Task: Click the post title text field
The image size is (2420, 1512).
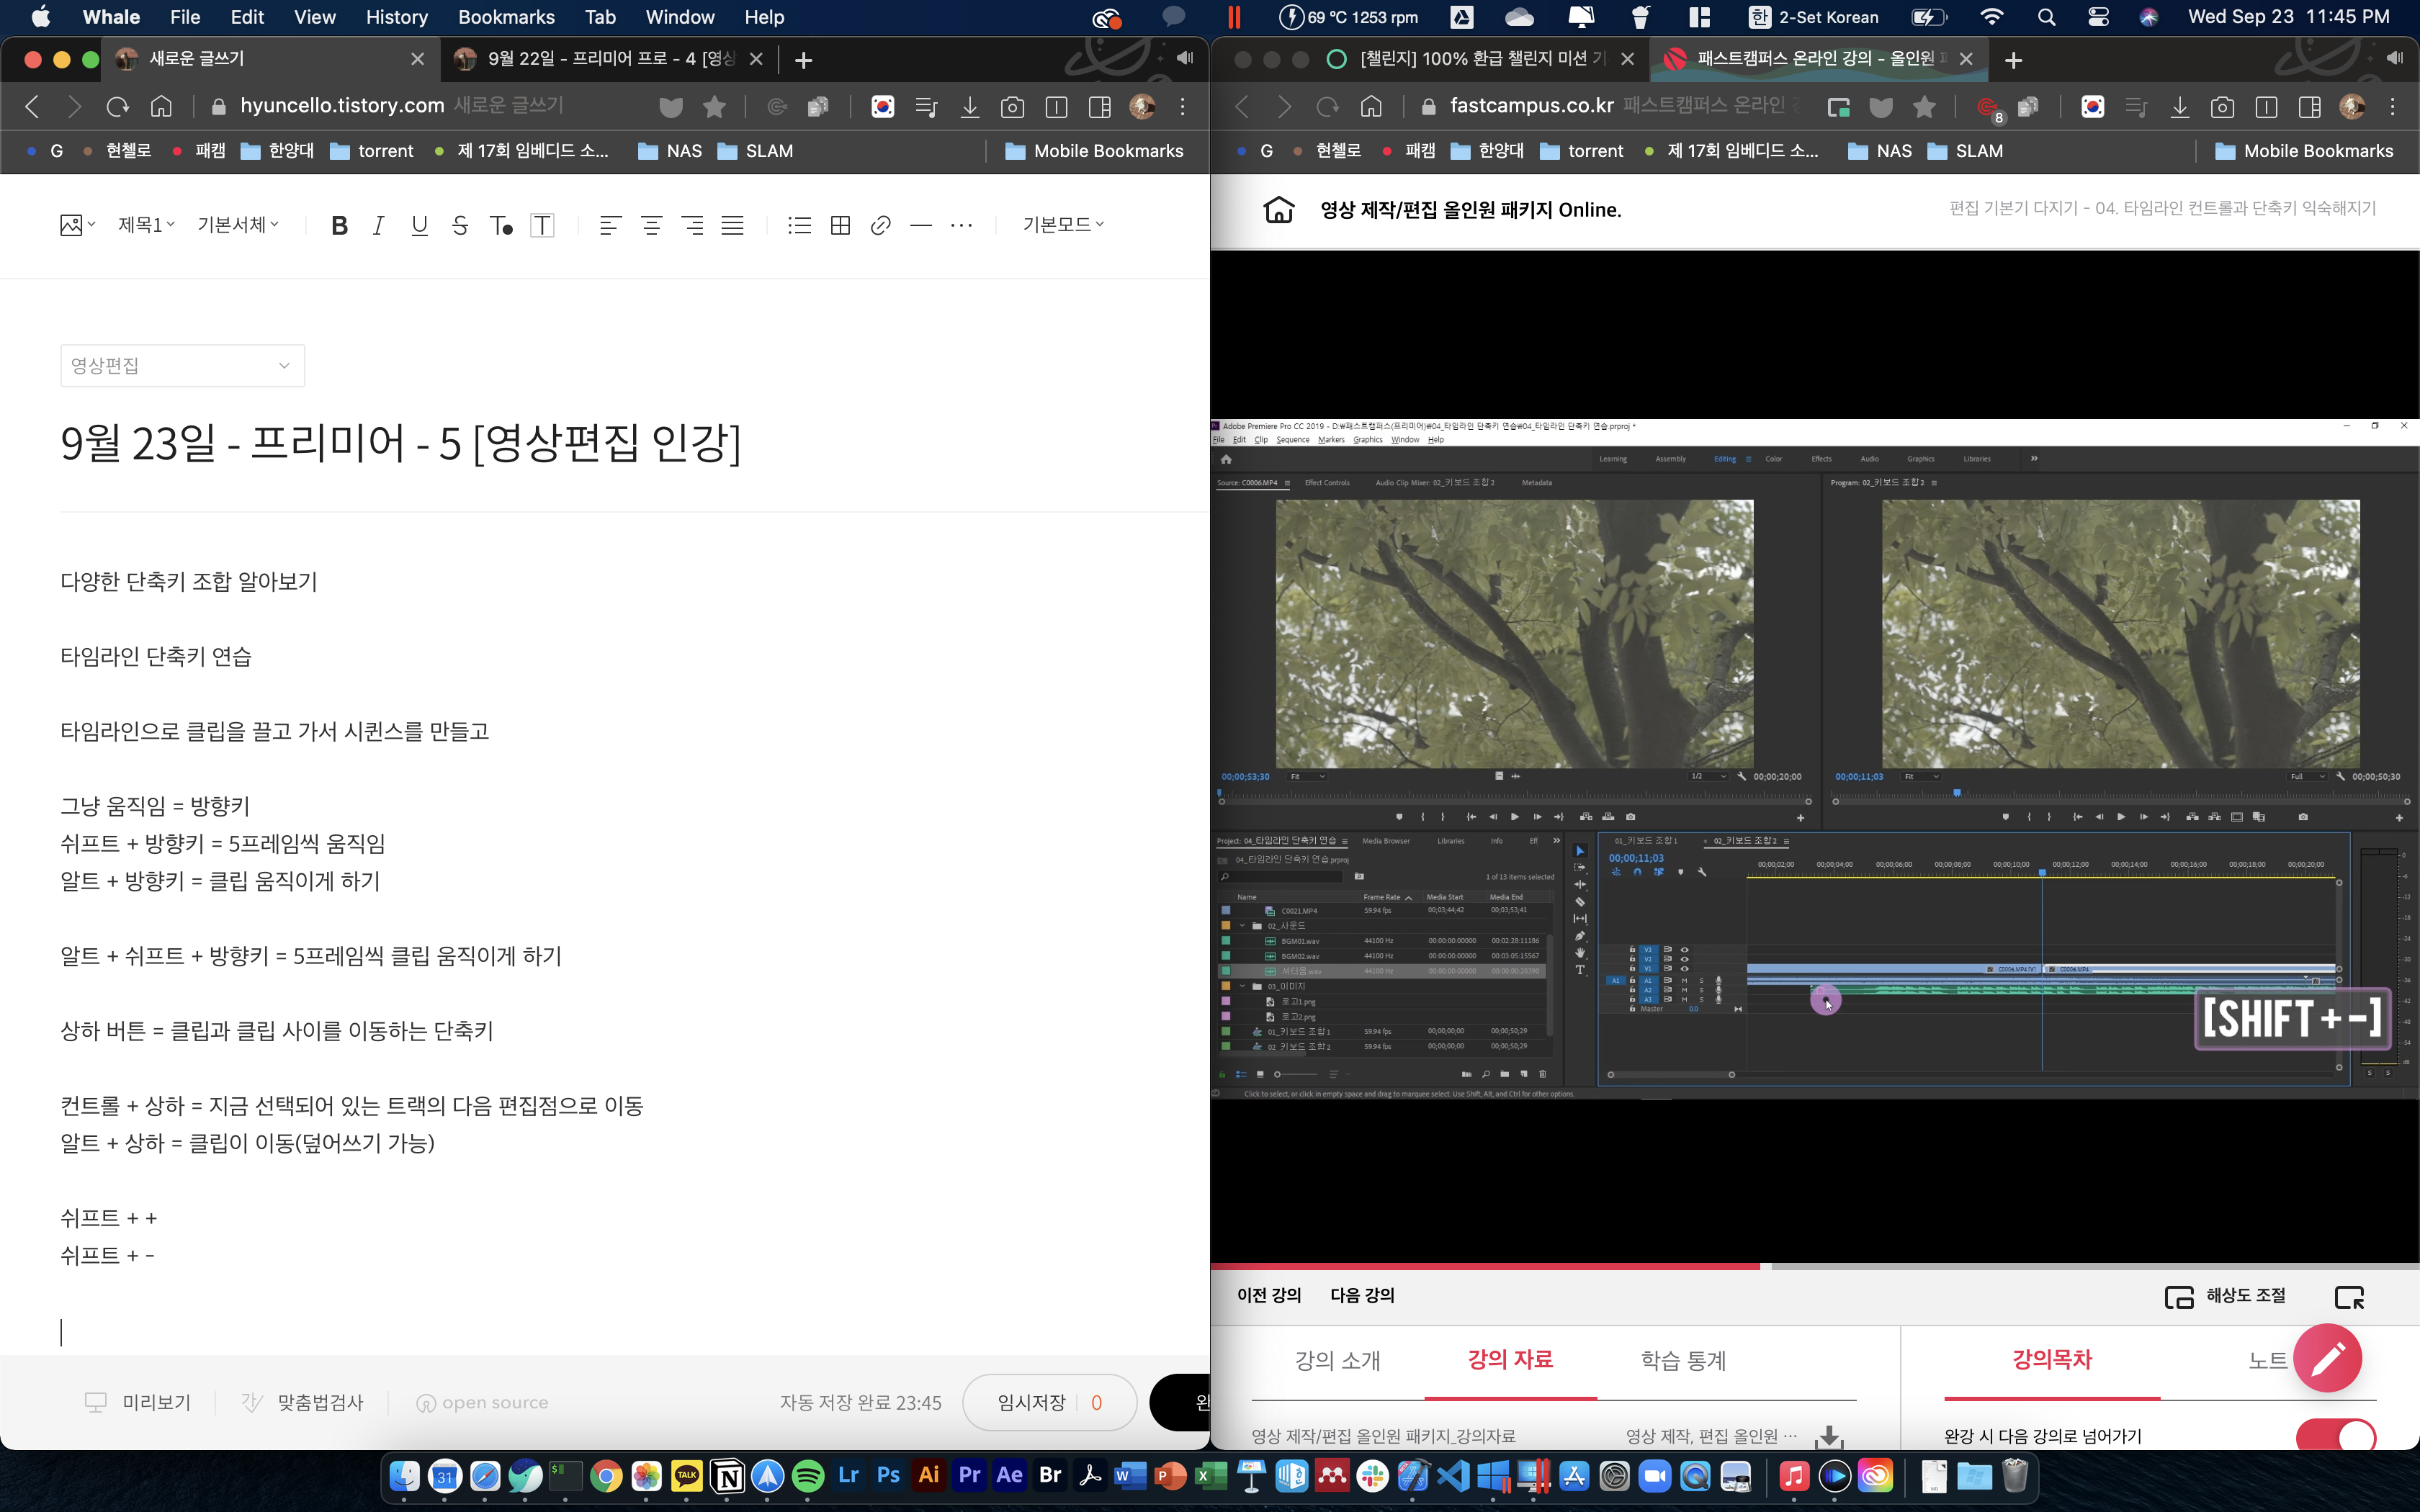Action: (x=400, y=443)
